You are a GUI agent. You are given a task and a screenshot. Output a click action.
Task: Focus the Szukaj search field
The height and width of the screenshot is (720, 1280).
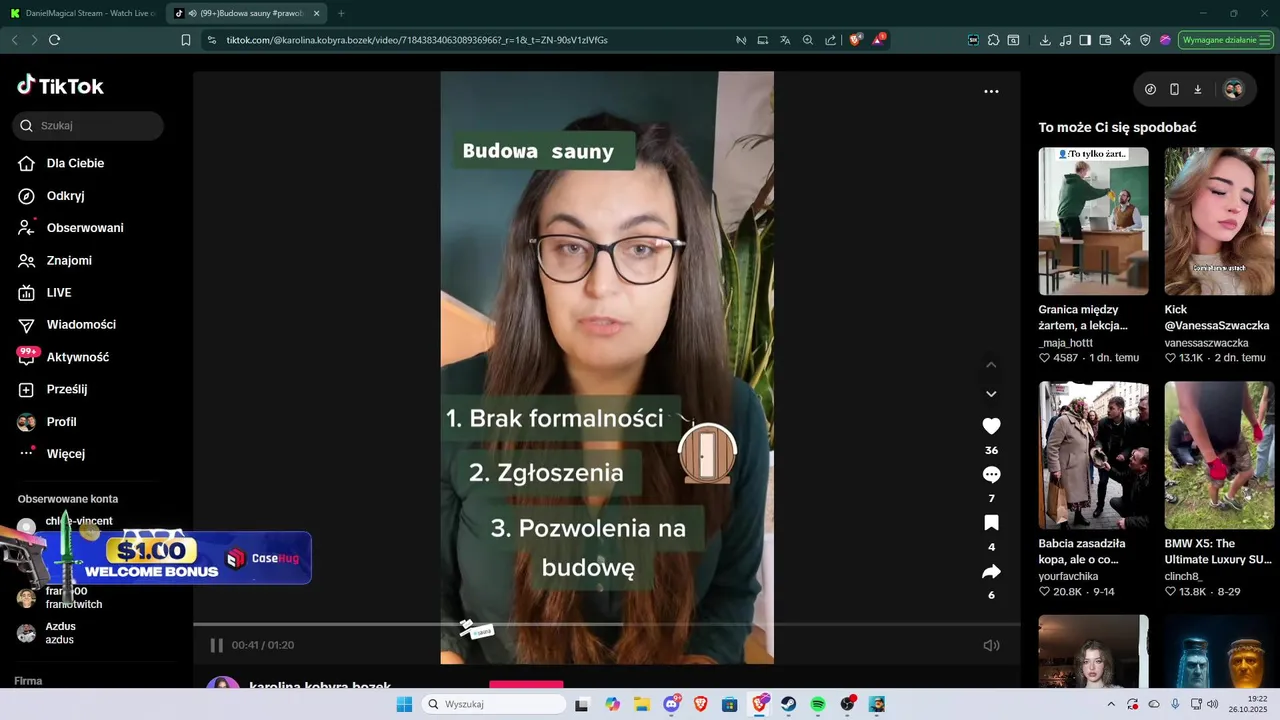(88, 126)
